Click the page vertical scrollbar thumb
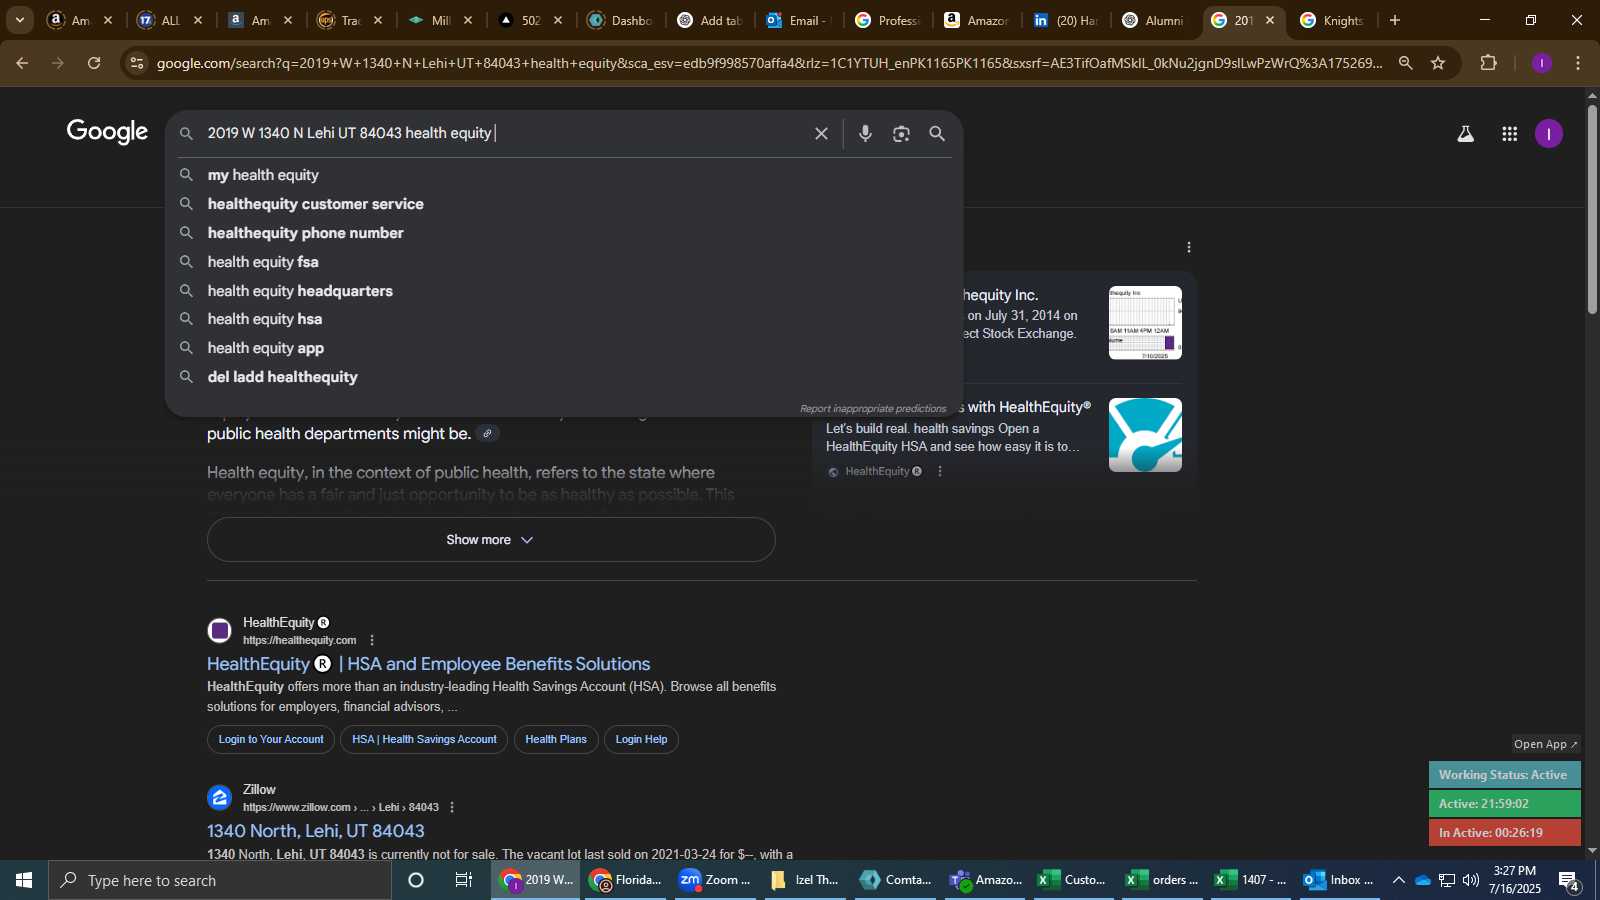 1592,208
